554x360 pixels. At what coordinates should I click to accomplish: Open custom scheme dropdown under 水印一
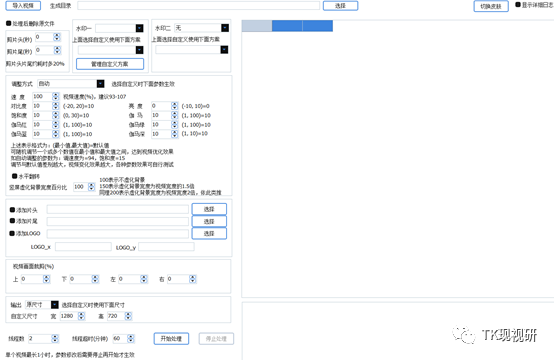tap(140, 50)
